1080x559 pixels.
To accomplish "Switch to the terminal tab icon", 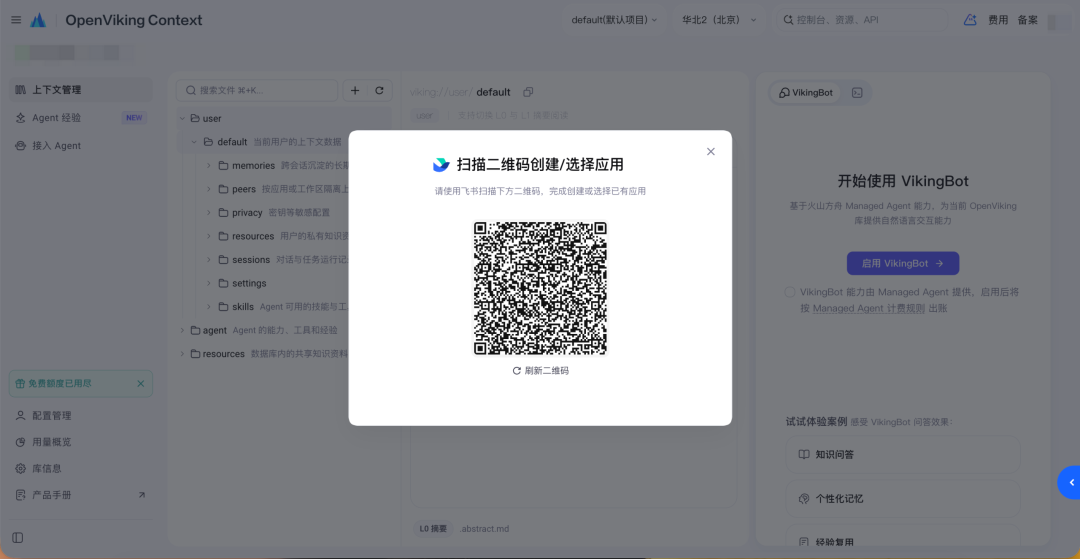I will click(x=857, y=92).
